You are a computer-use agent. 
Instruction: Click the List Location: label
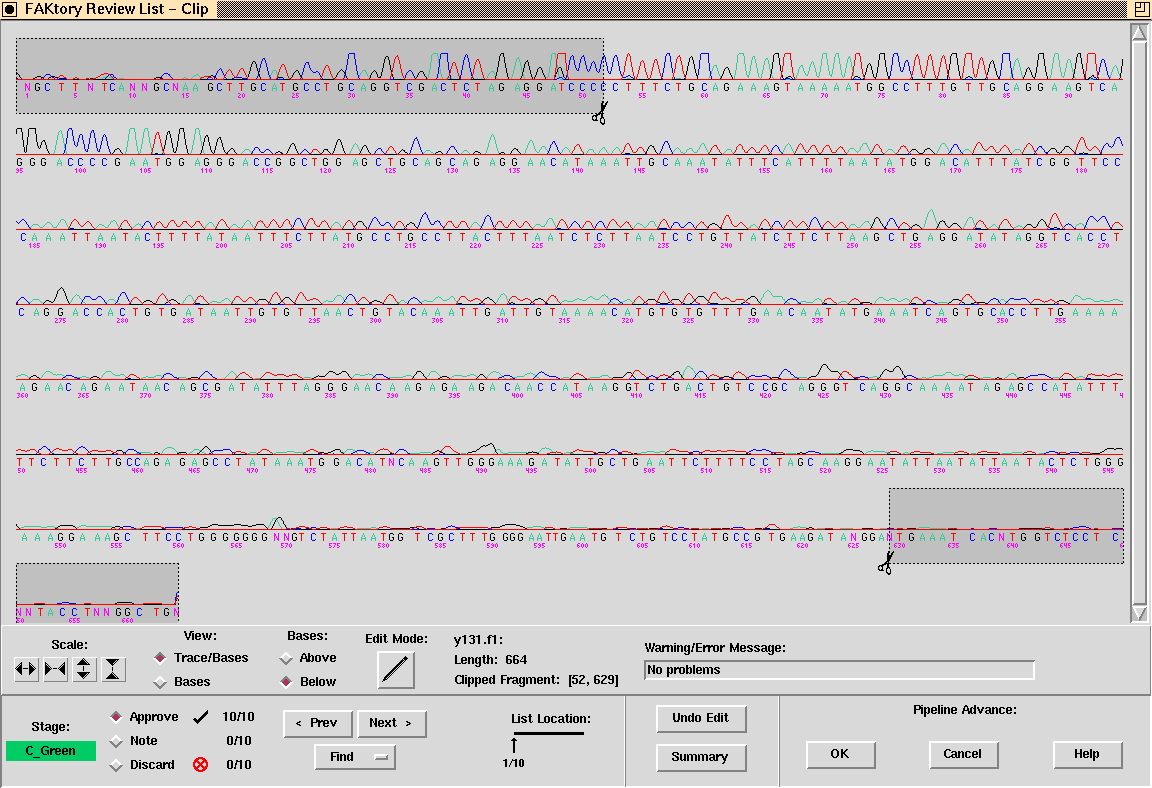click(x=551, y=719)
